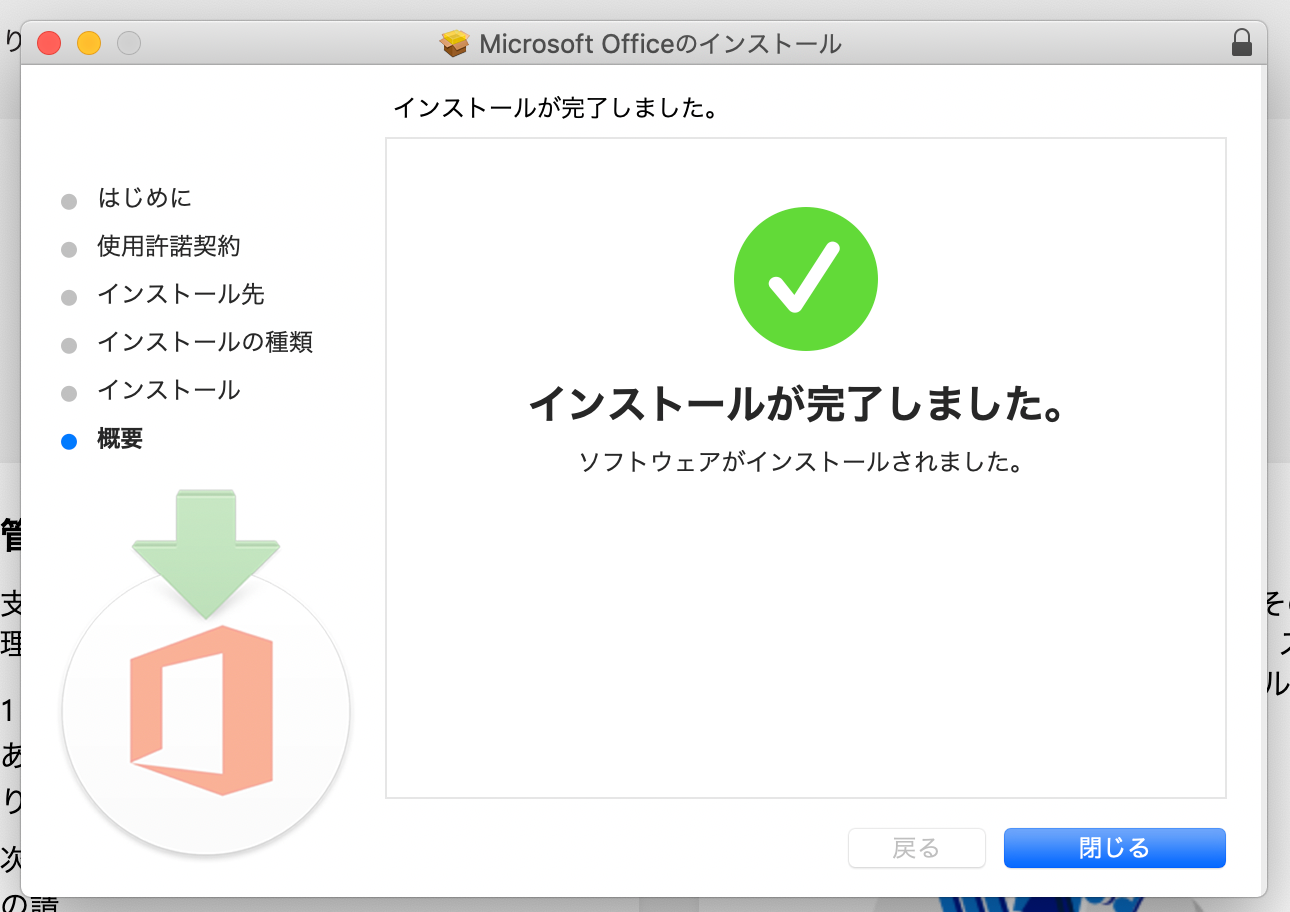The height and width of the screenshot is (912, 1290).
Task: Click the Microsoft Officeのインストール window title
Action: click(660, 44)
